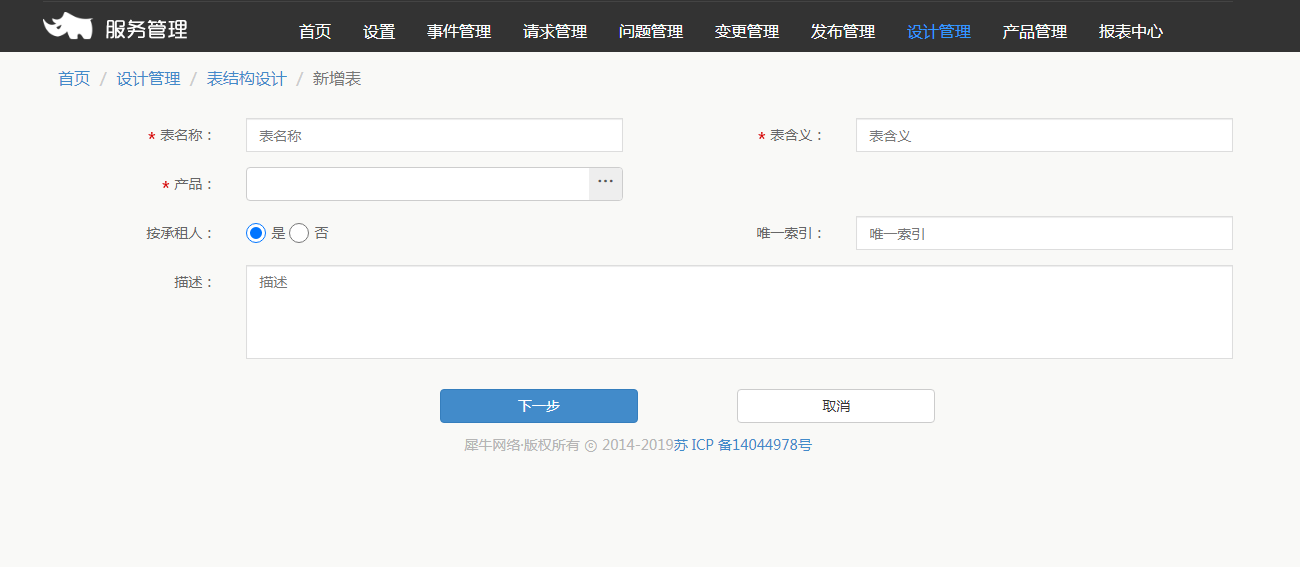Open 产品管理 menu

coord(1035,32)
